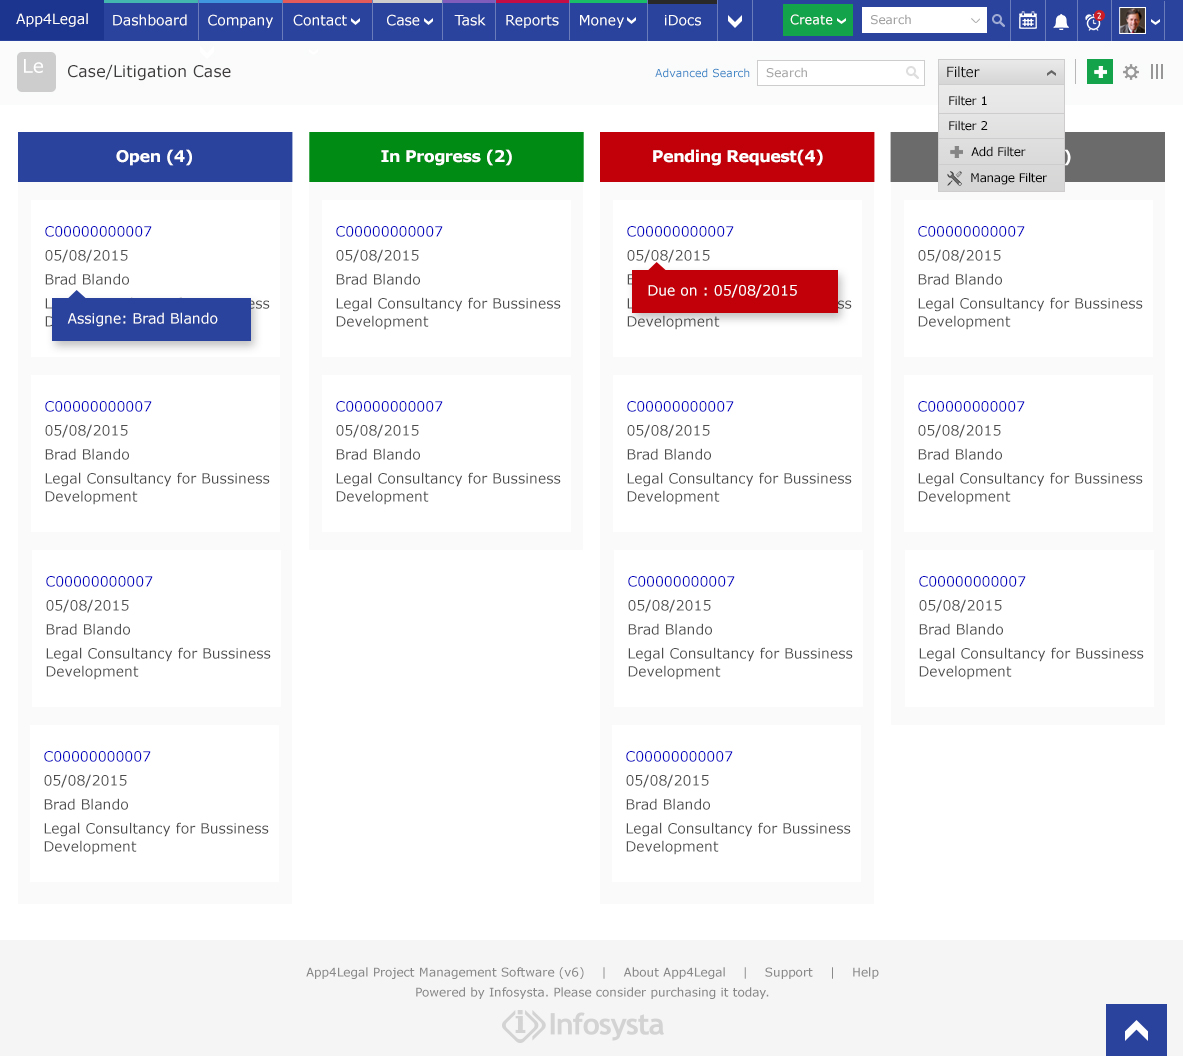Open first case ID in Pending Request column
The height and width of the screenshot is (1056, 1183).
point(680,232)
